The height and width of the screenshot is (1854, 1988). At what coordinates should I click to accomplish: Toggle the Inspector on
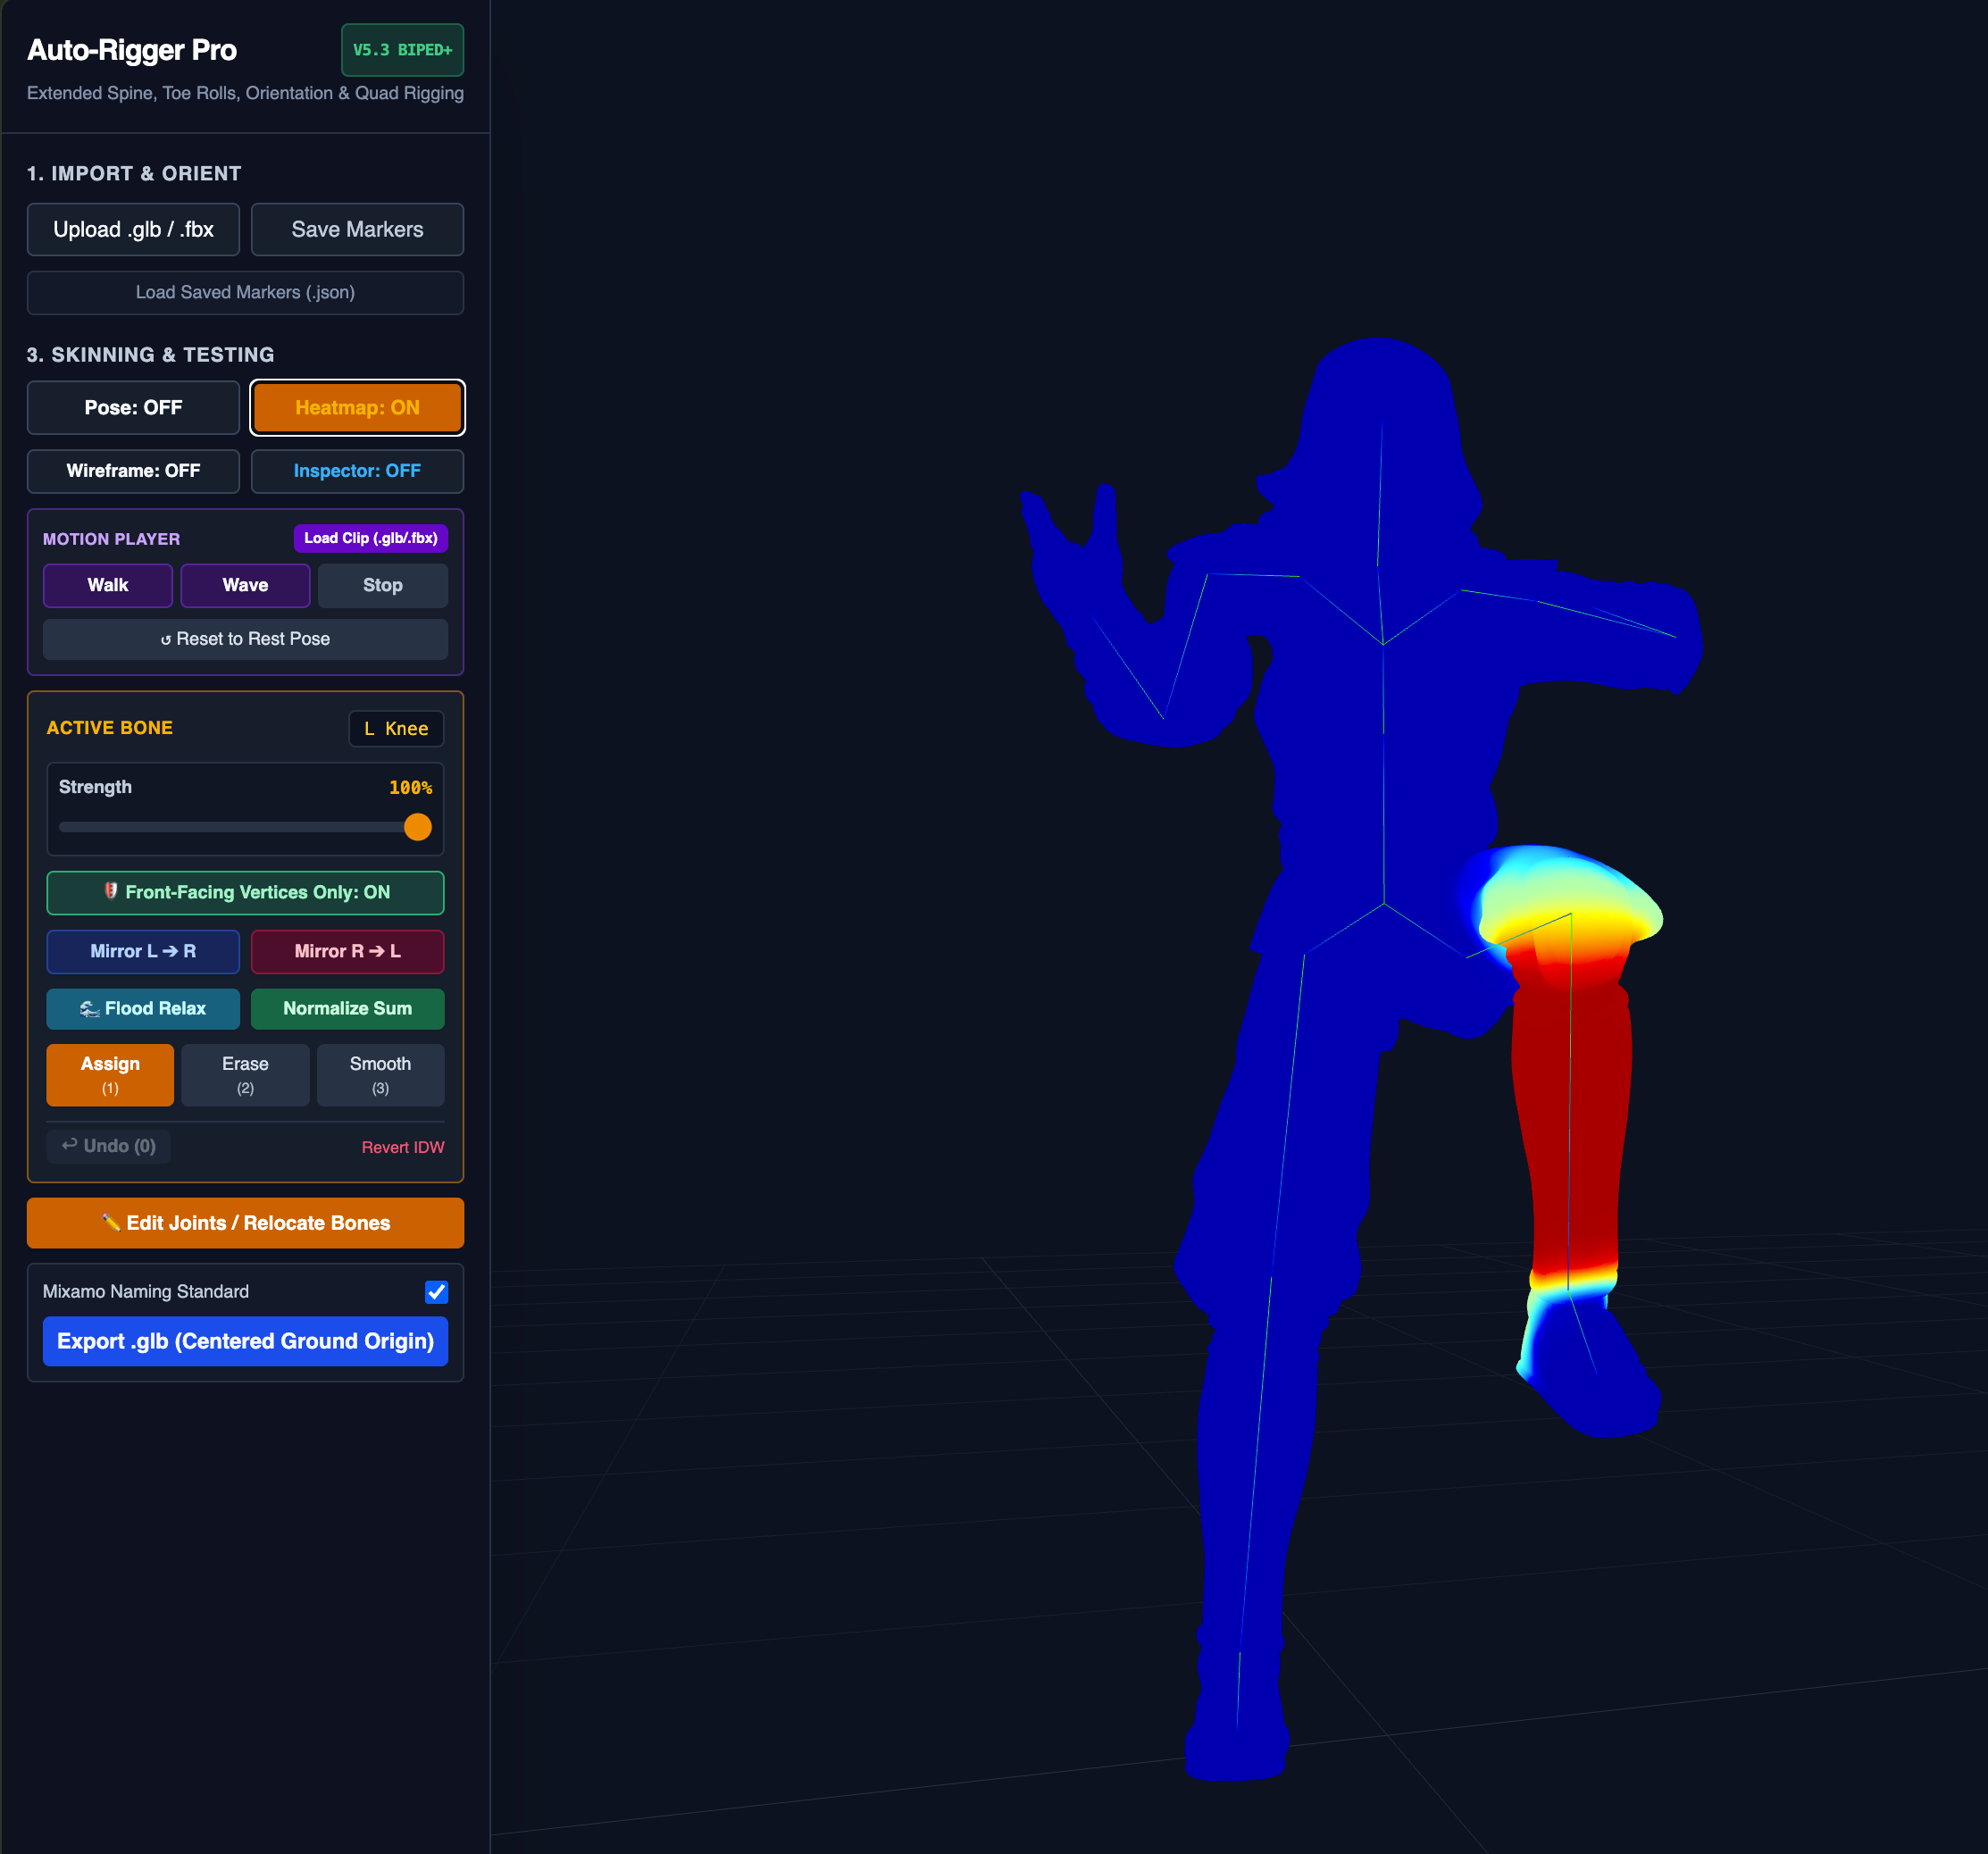click(x=357, y=470)
